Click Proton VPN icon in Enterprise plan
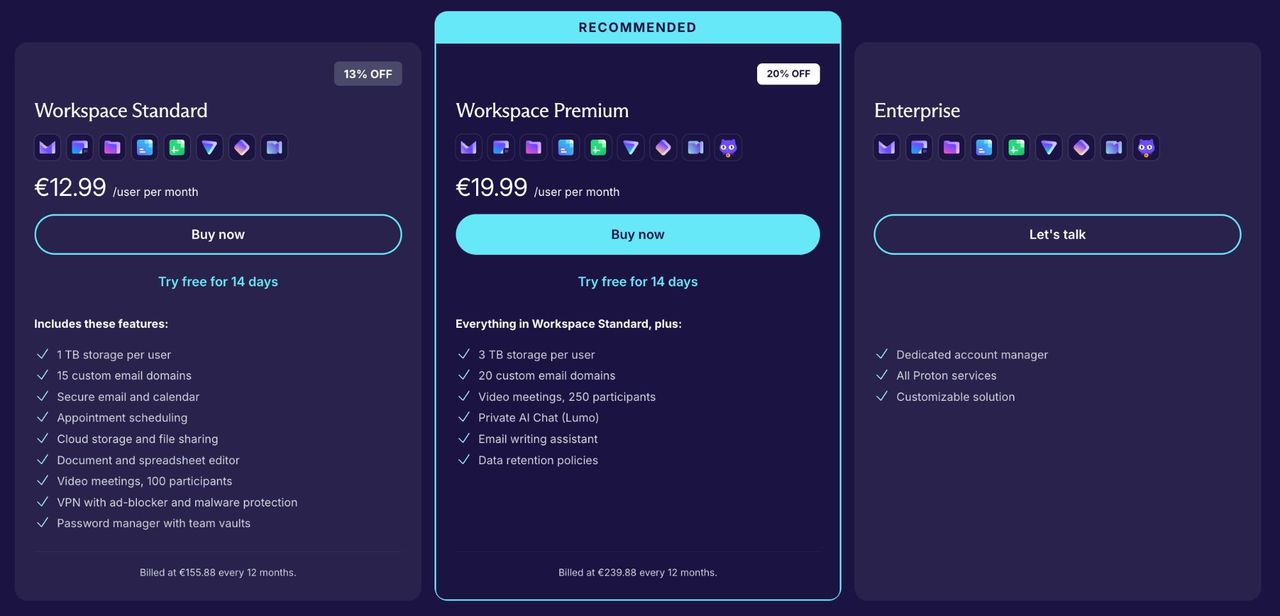Image resolution: width=1280 pixels, height=616 pixels. 1049,148
